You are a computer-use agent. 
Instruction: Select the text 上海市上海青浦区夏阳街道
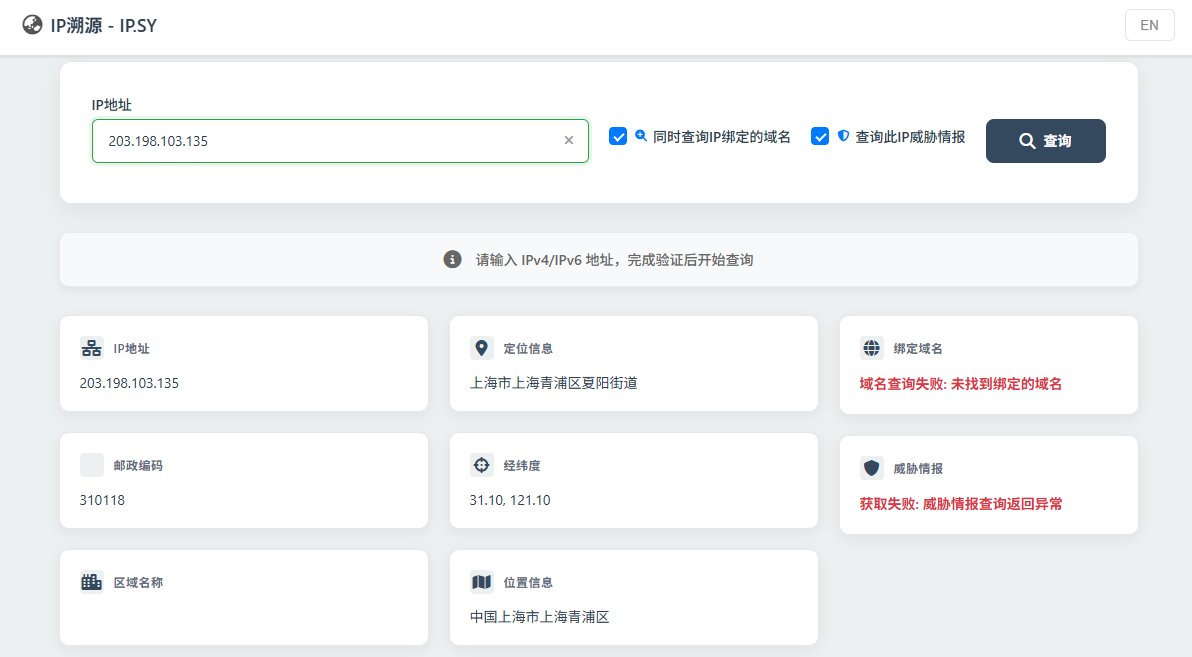[x=553, y=383]
